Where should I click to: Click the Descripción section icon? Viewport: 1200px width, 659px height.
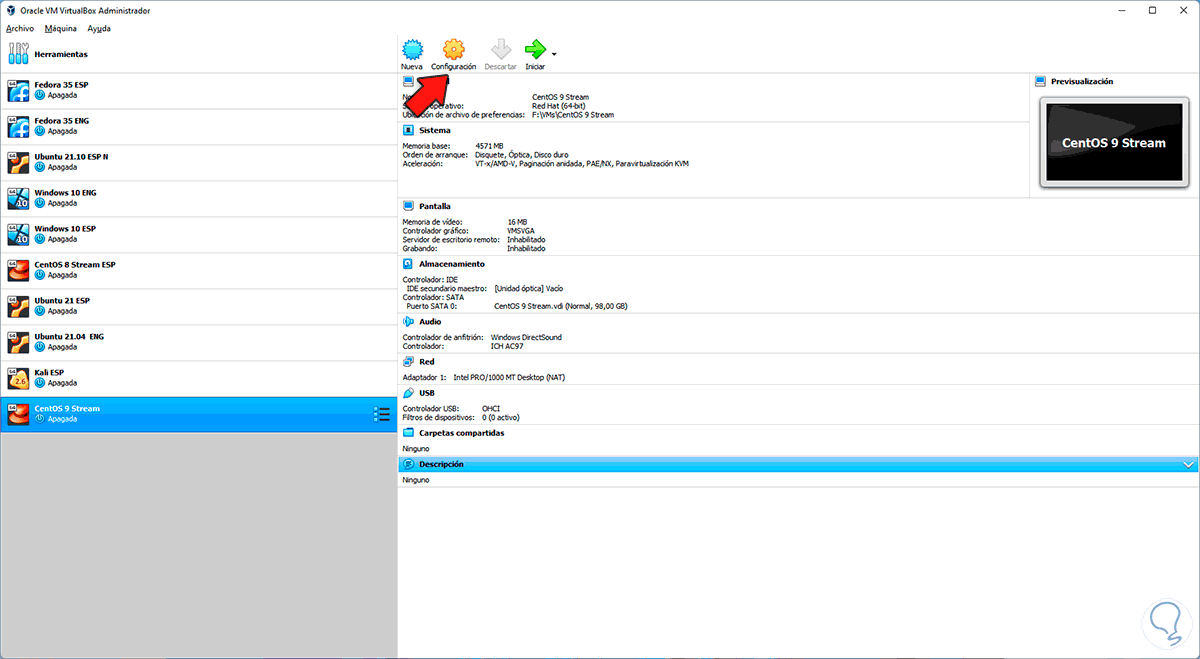[x=409, y=465]
